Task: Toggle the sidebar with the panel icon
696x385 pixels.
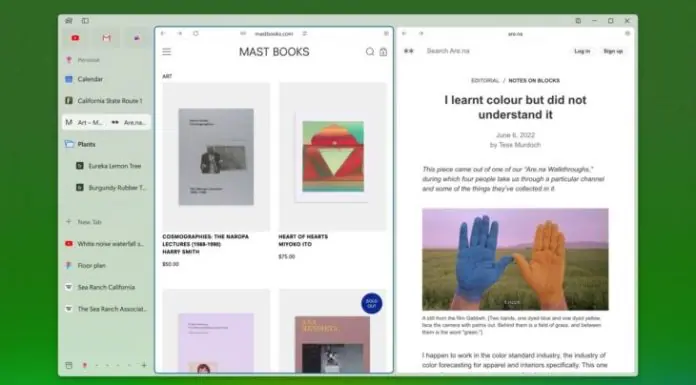Action: 85,21
